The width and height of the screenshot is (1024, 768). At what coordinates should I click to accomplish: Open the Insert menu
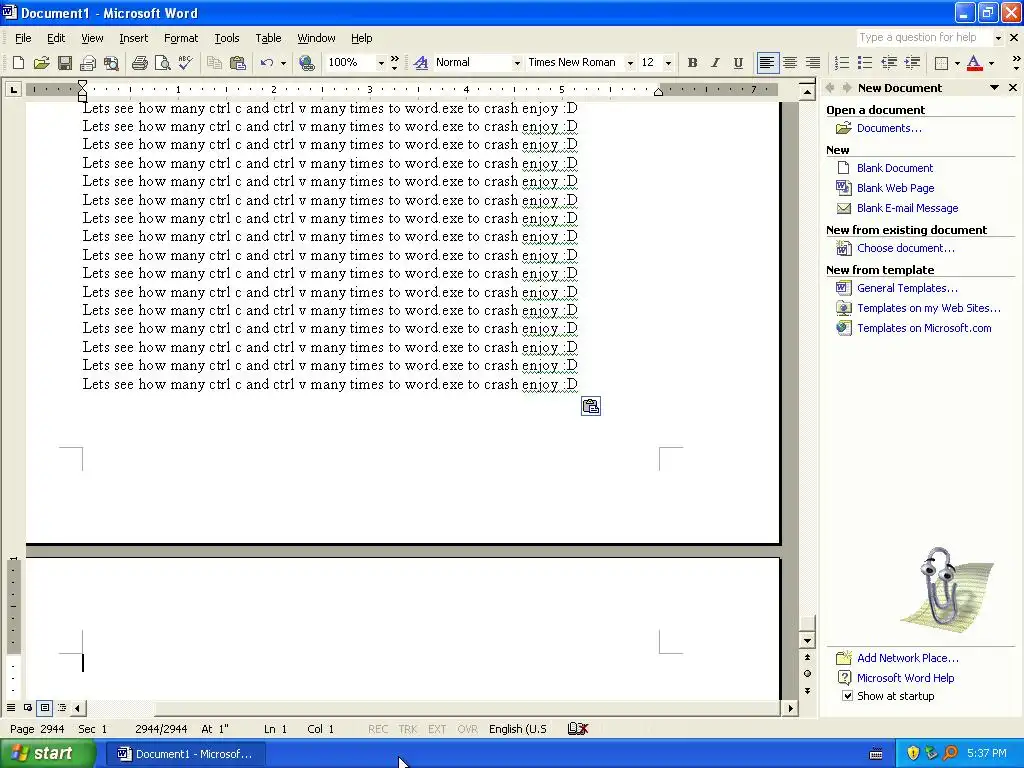click(x=133, y=38)
